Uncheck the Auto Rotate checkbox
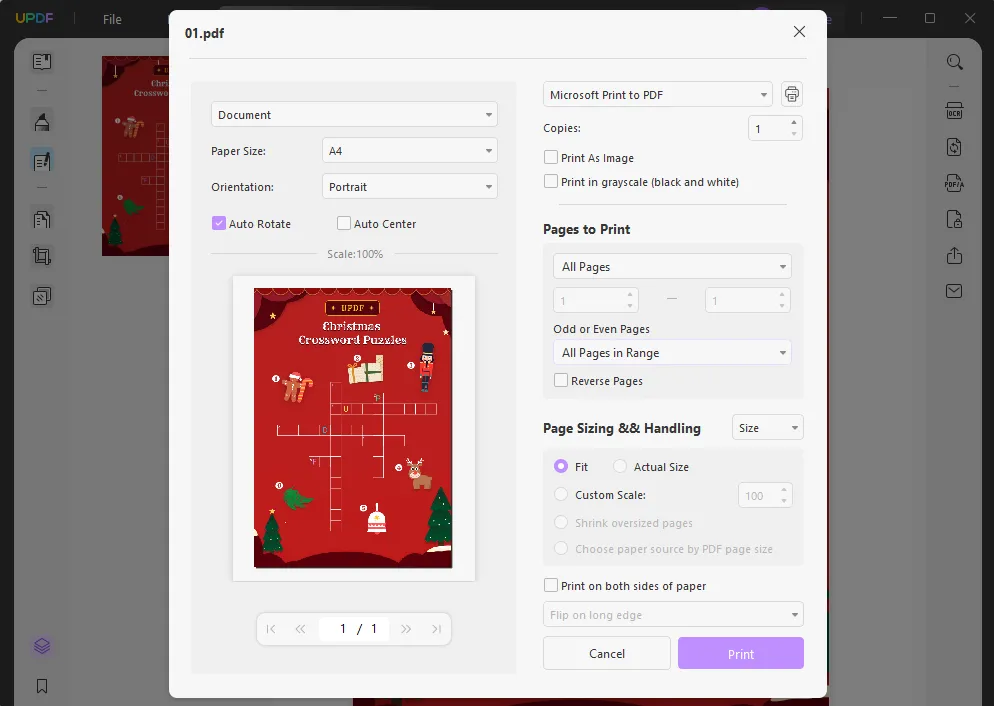 pyautogui.click(x=219, y=223)
